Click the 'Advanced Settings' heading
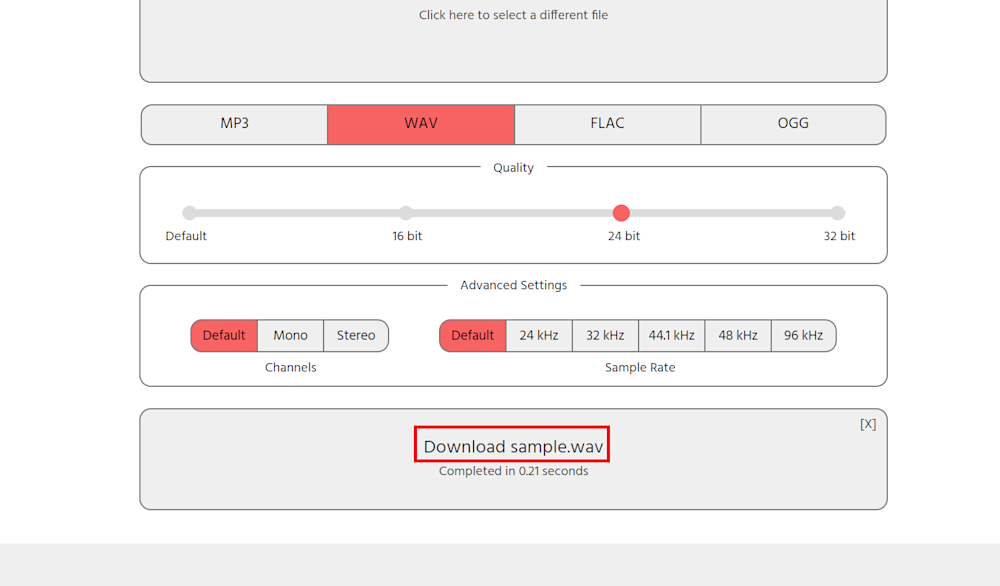The height and width of the screenshot is (586, 1000). (x=513, y=285)
